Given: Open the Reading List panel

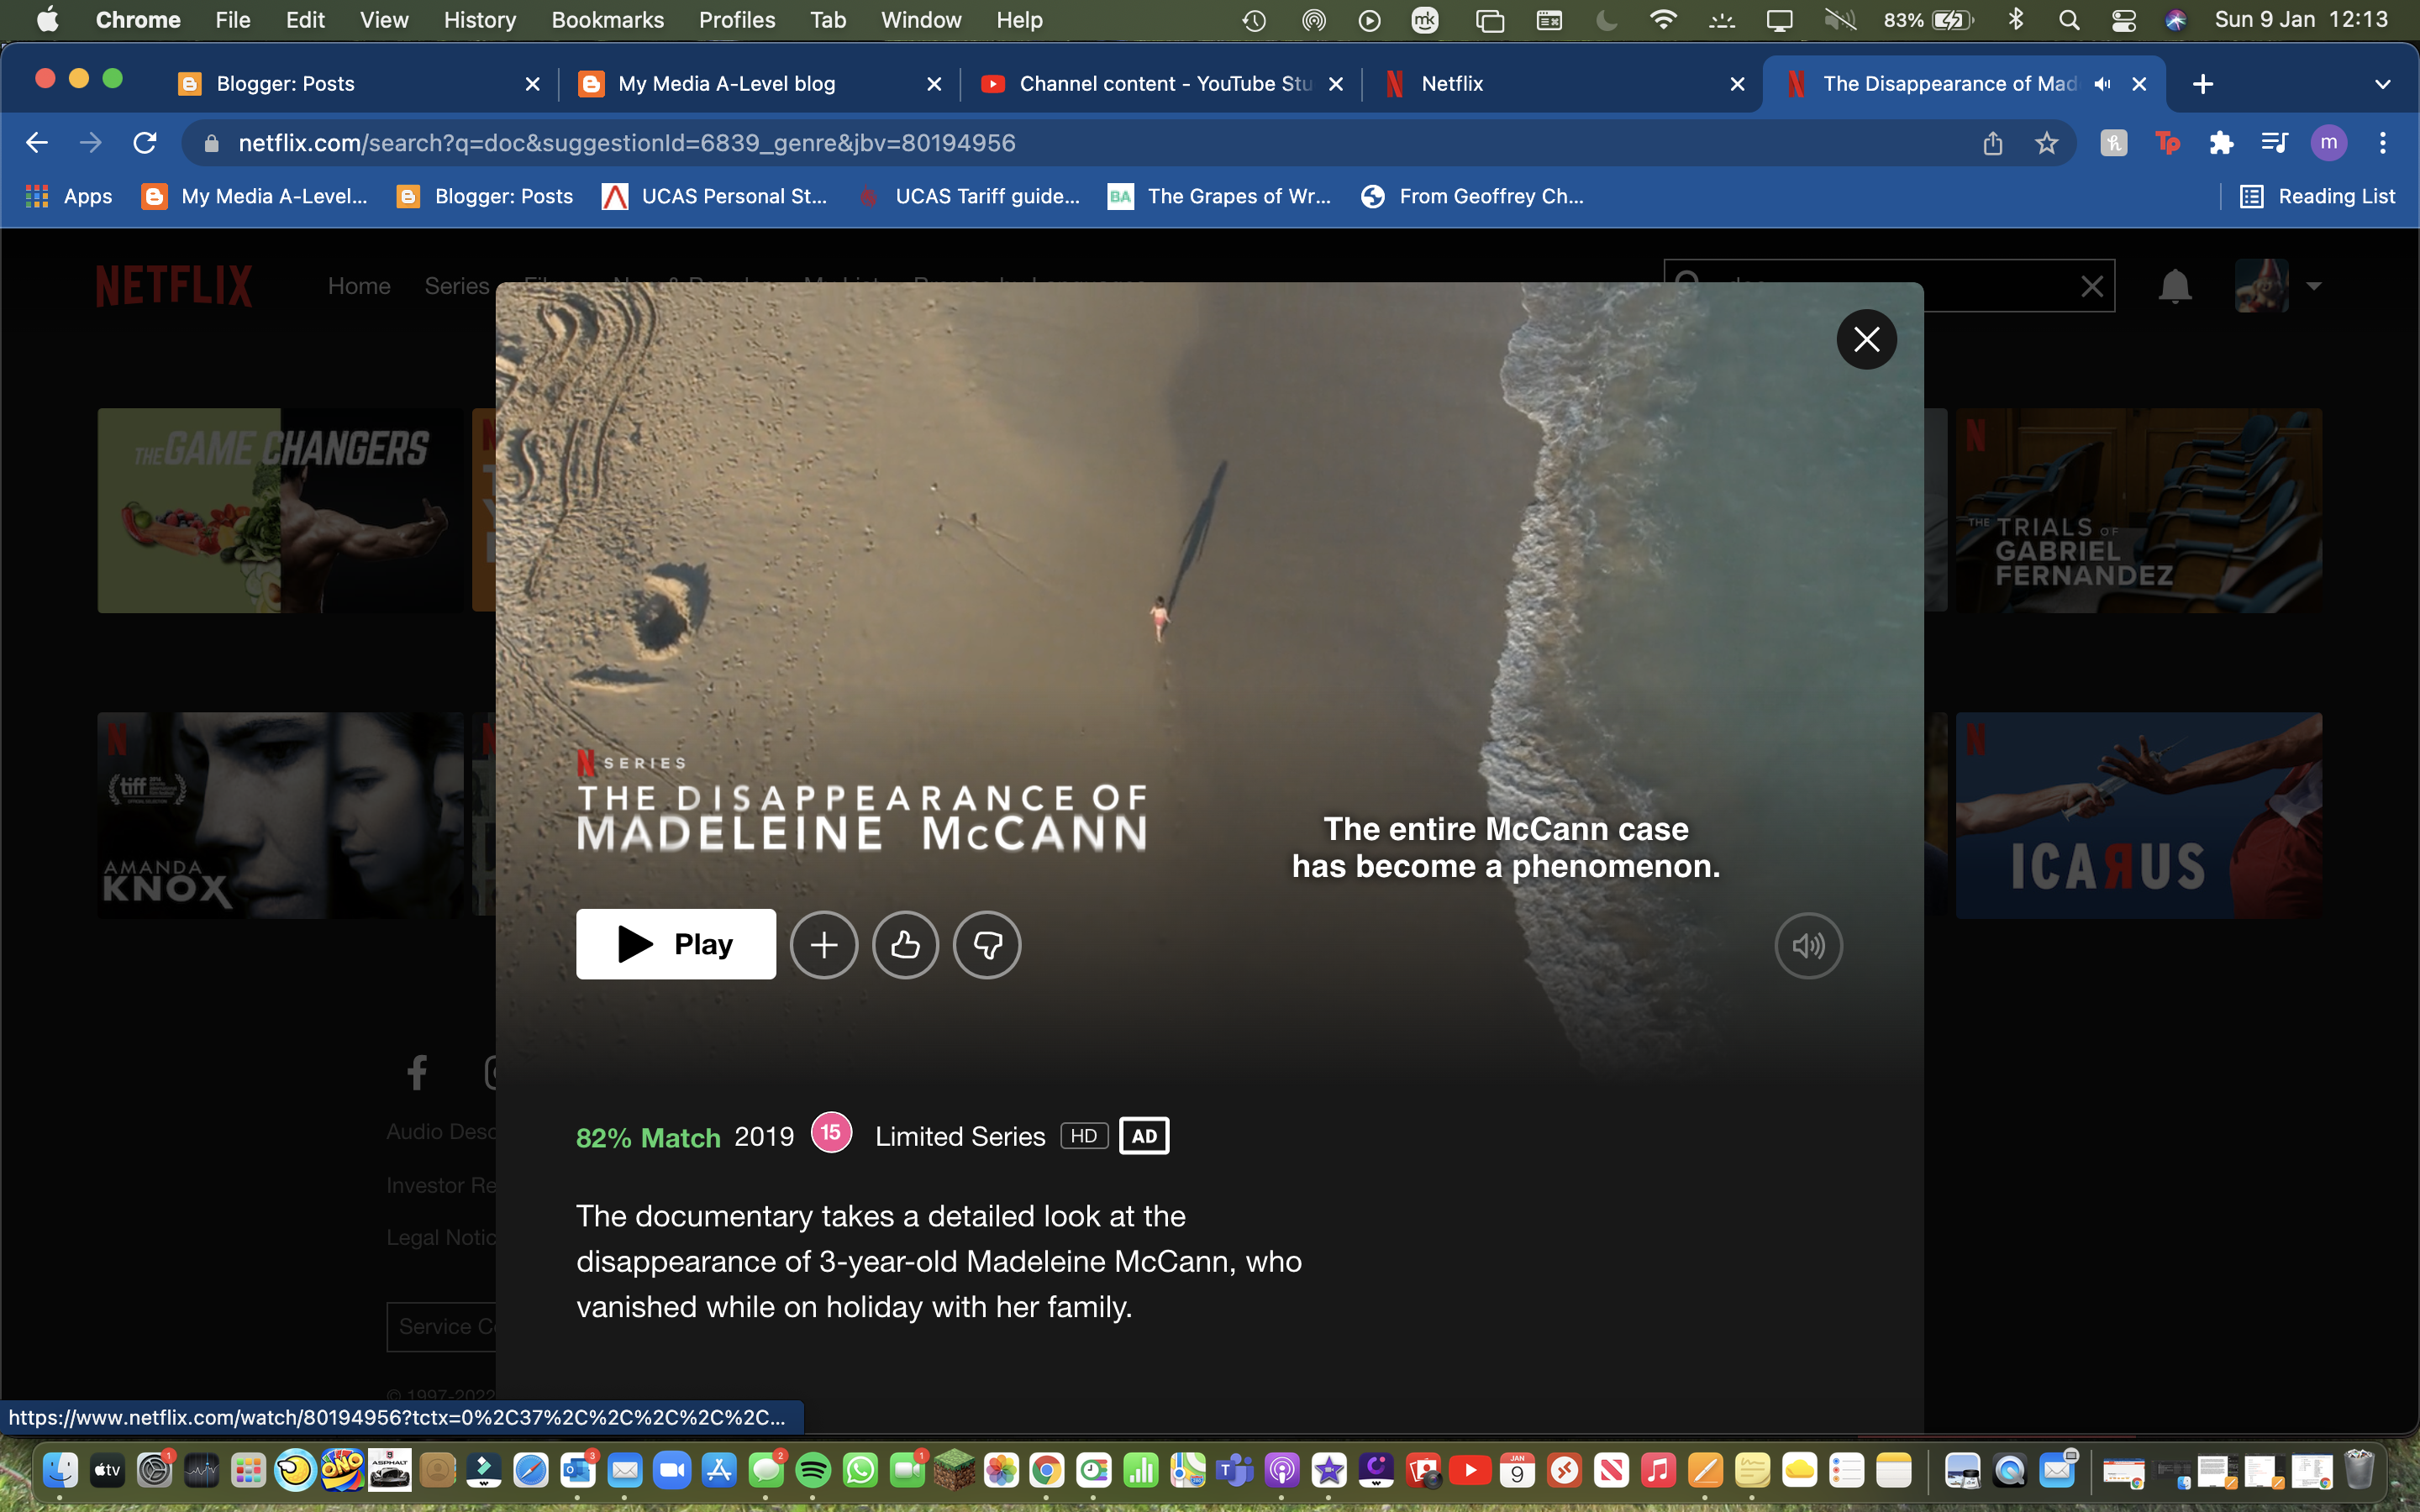Looking at the screenshot, I should coord(2317,197).
